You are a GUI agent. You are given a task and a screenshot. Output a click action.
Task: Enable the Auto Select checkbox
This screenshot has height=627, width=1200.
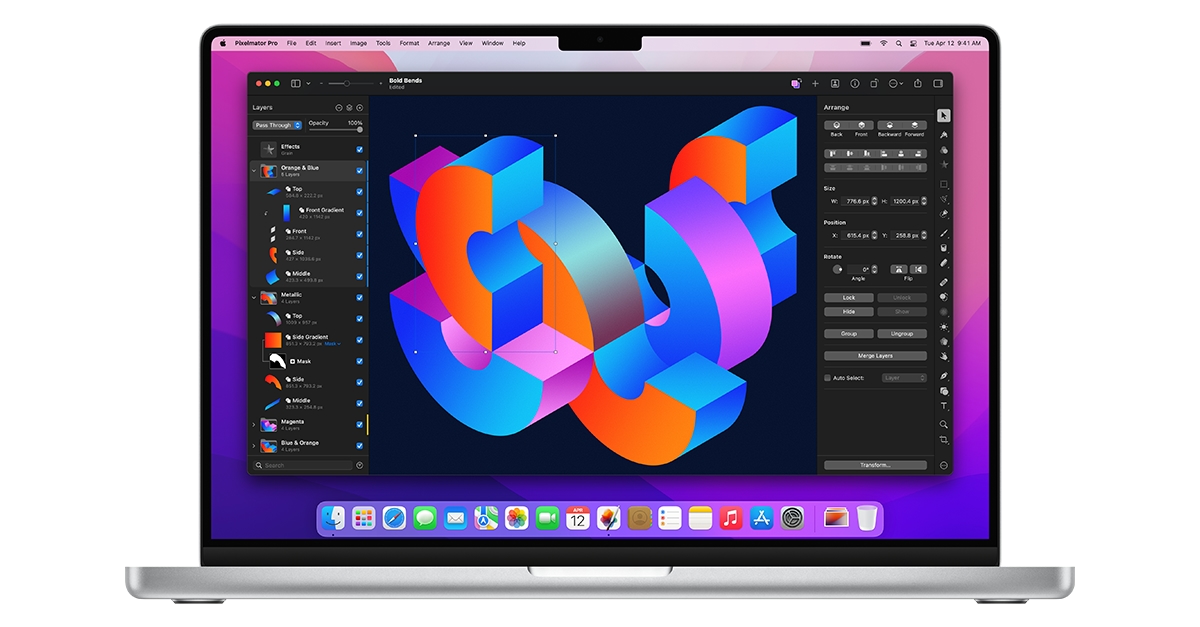(827, 378)
